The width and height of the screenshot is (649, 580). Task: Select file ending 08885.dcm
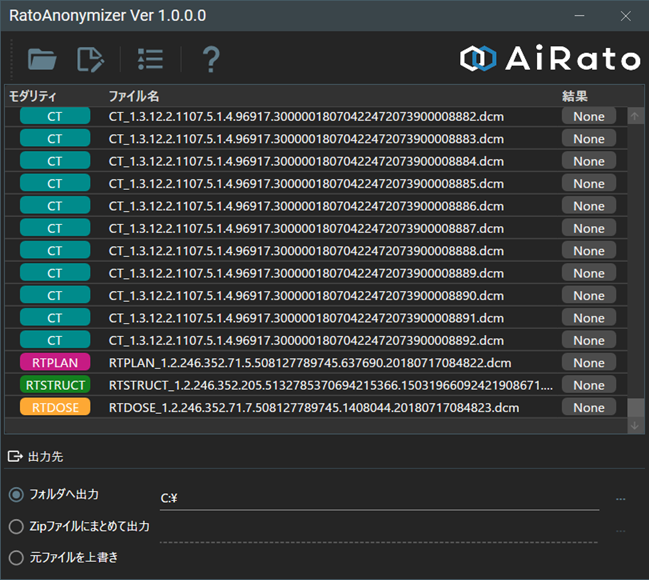pyautogui.click(x=306, y=183)
